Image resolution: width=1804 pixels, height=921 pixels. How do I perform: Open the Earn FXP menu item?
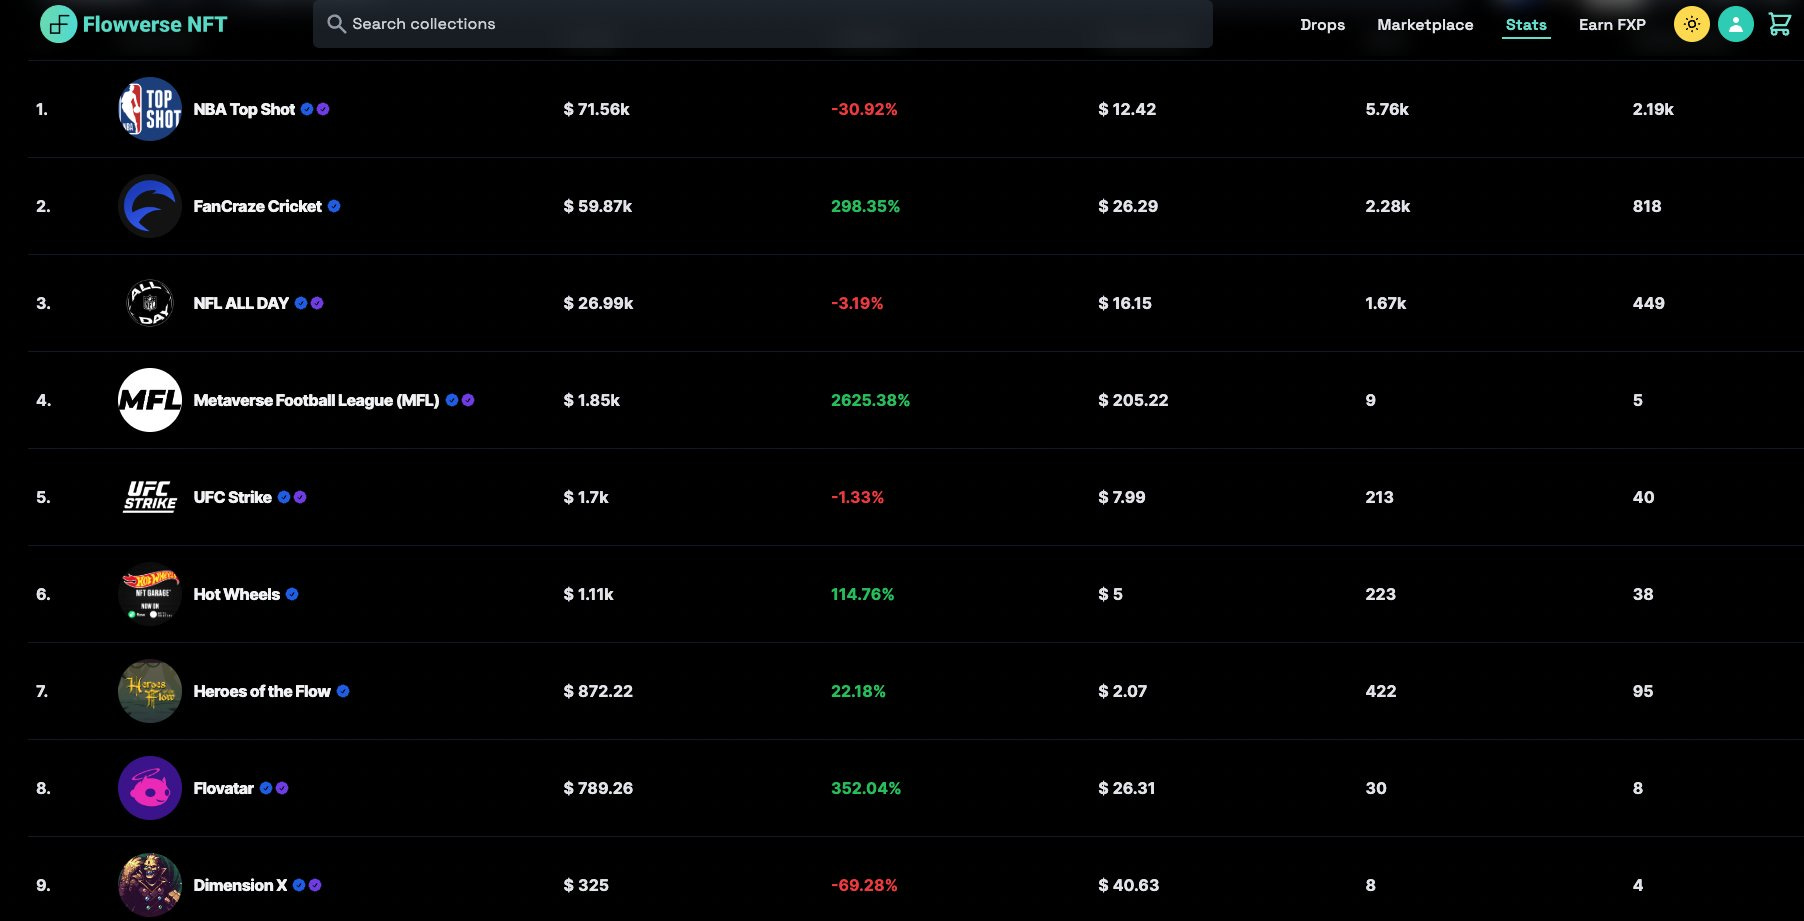click(1612, 24)
